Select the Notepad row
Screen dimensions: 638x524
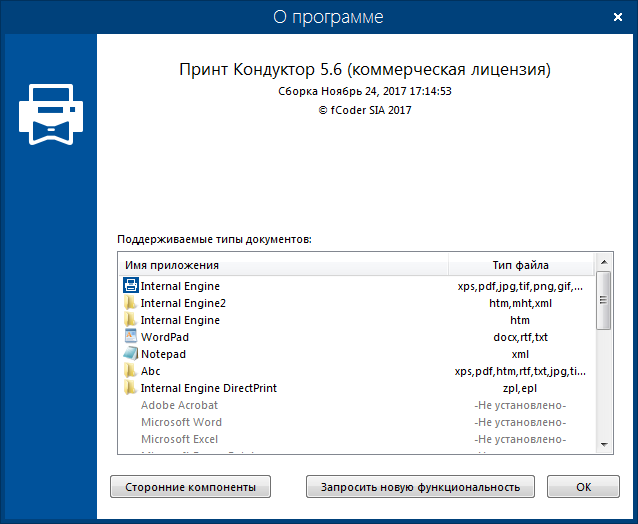[x=357, y=354]
